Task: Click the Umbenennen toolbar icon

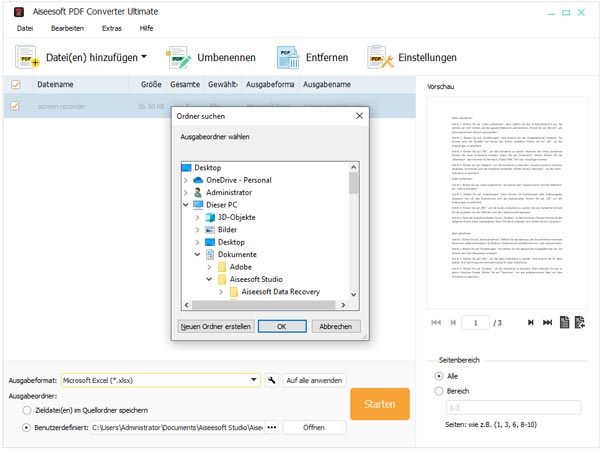Action: tap(180, 58)
